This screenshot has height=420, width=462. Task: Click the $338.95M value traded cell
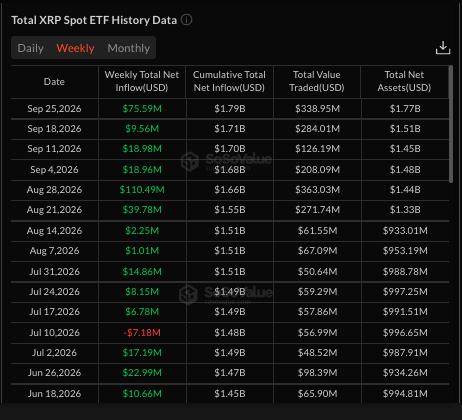pos(317,109)
